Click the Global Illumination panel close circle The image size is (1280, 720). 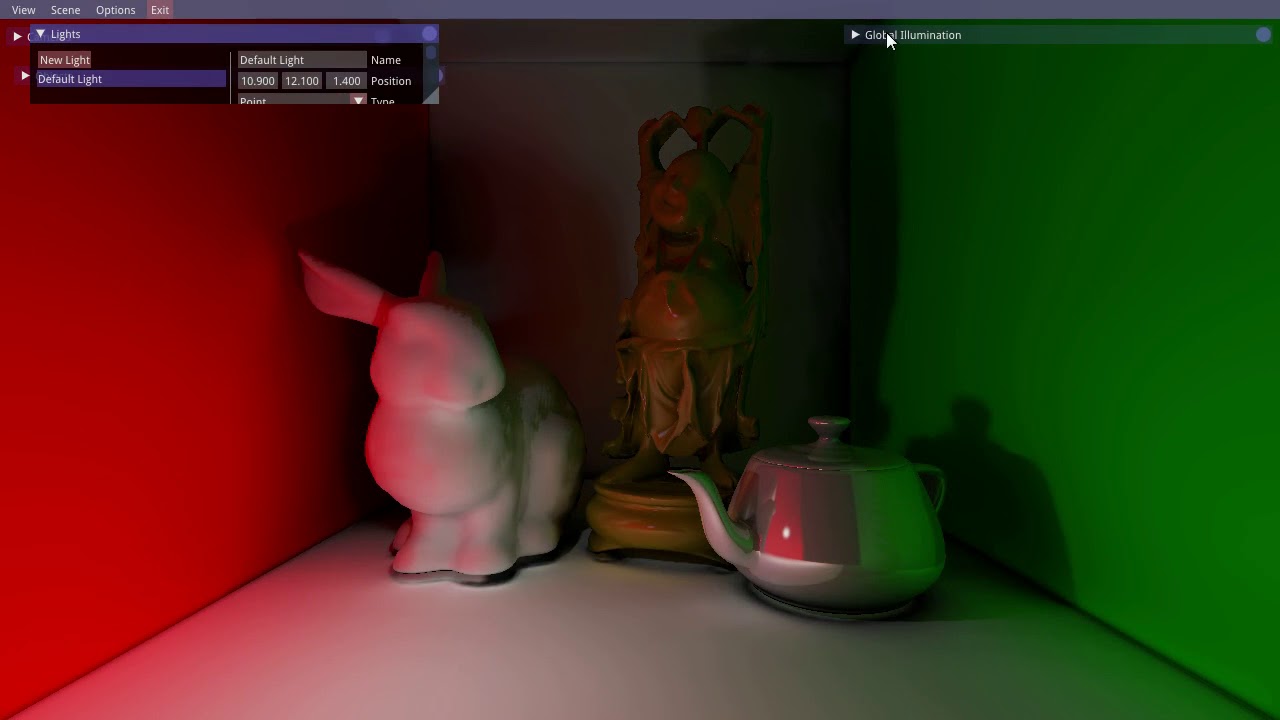point(1263,35)
